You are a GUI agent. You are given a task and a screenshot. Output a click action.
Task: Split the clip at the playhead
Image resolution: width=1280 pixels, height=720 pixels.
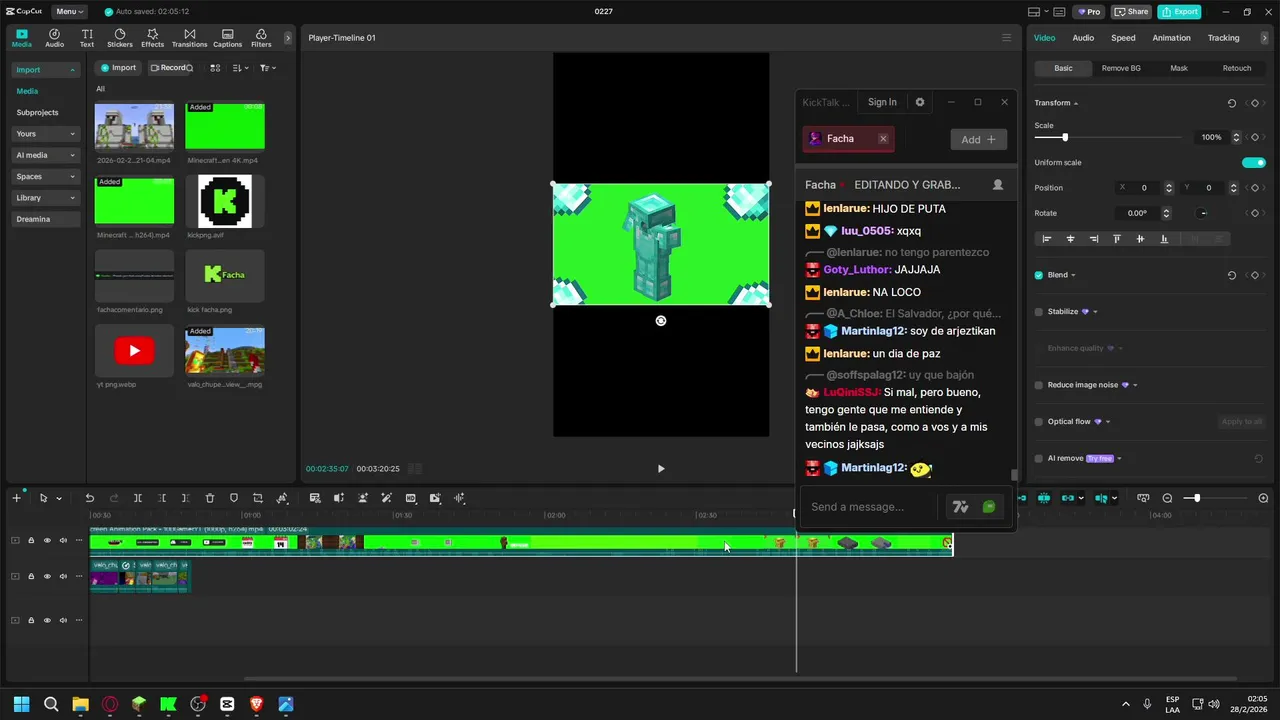(137, 498)
